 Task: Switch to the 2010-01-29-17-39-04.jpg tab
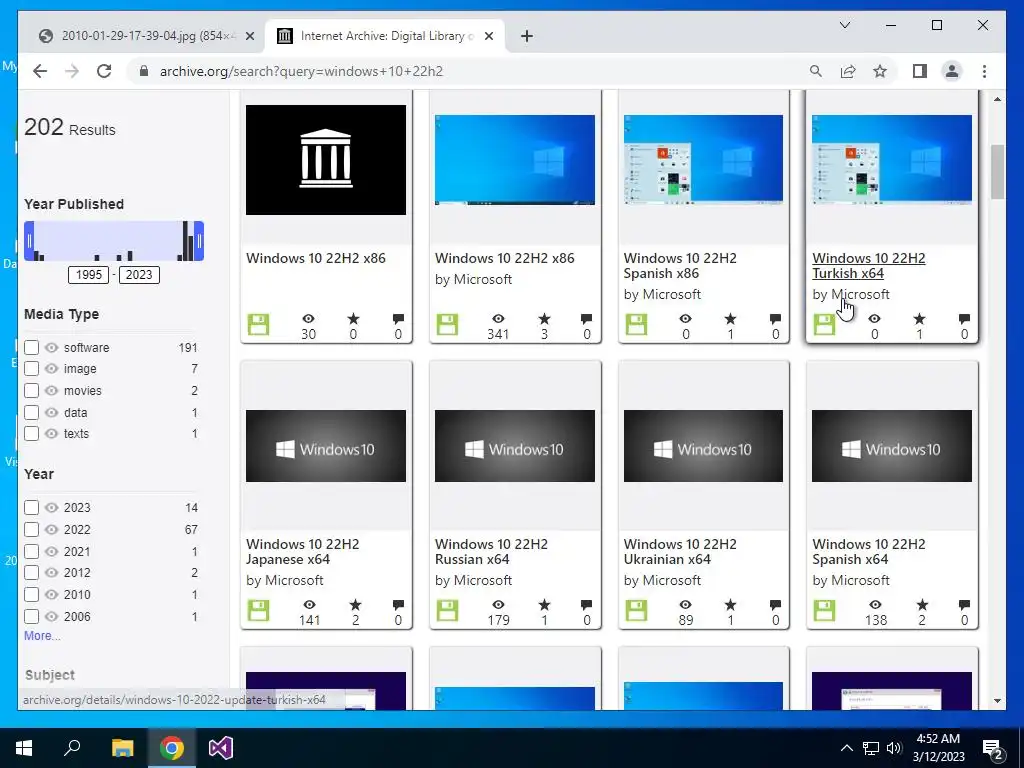click(142, 36)
